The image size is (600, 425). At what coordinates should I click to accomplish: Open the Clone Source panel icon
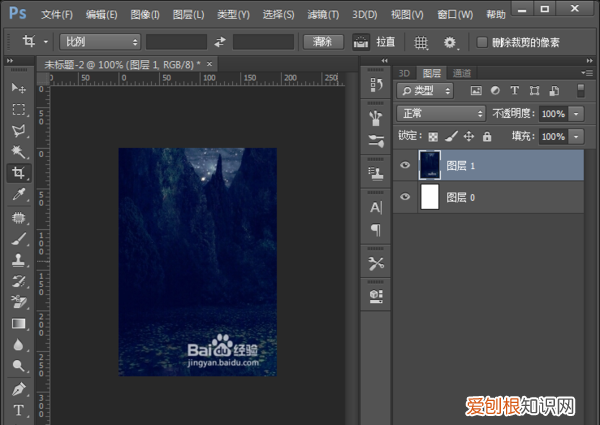point(376,174)
